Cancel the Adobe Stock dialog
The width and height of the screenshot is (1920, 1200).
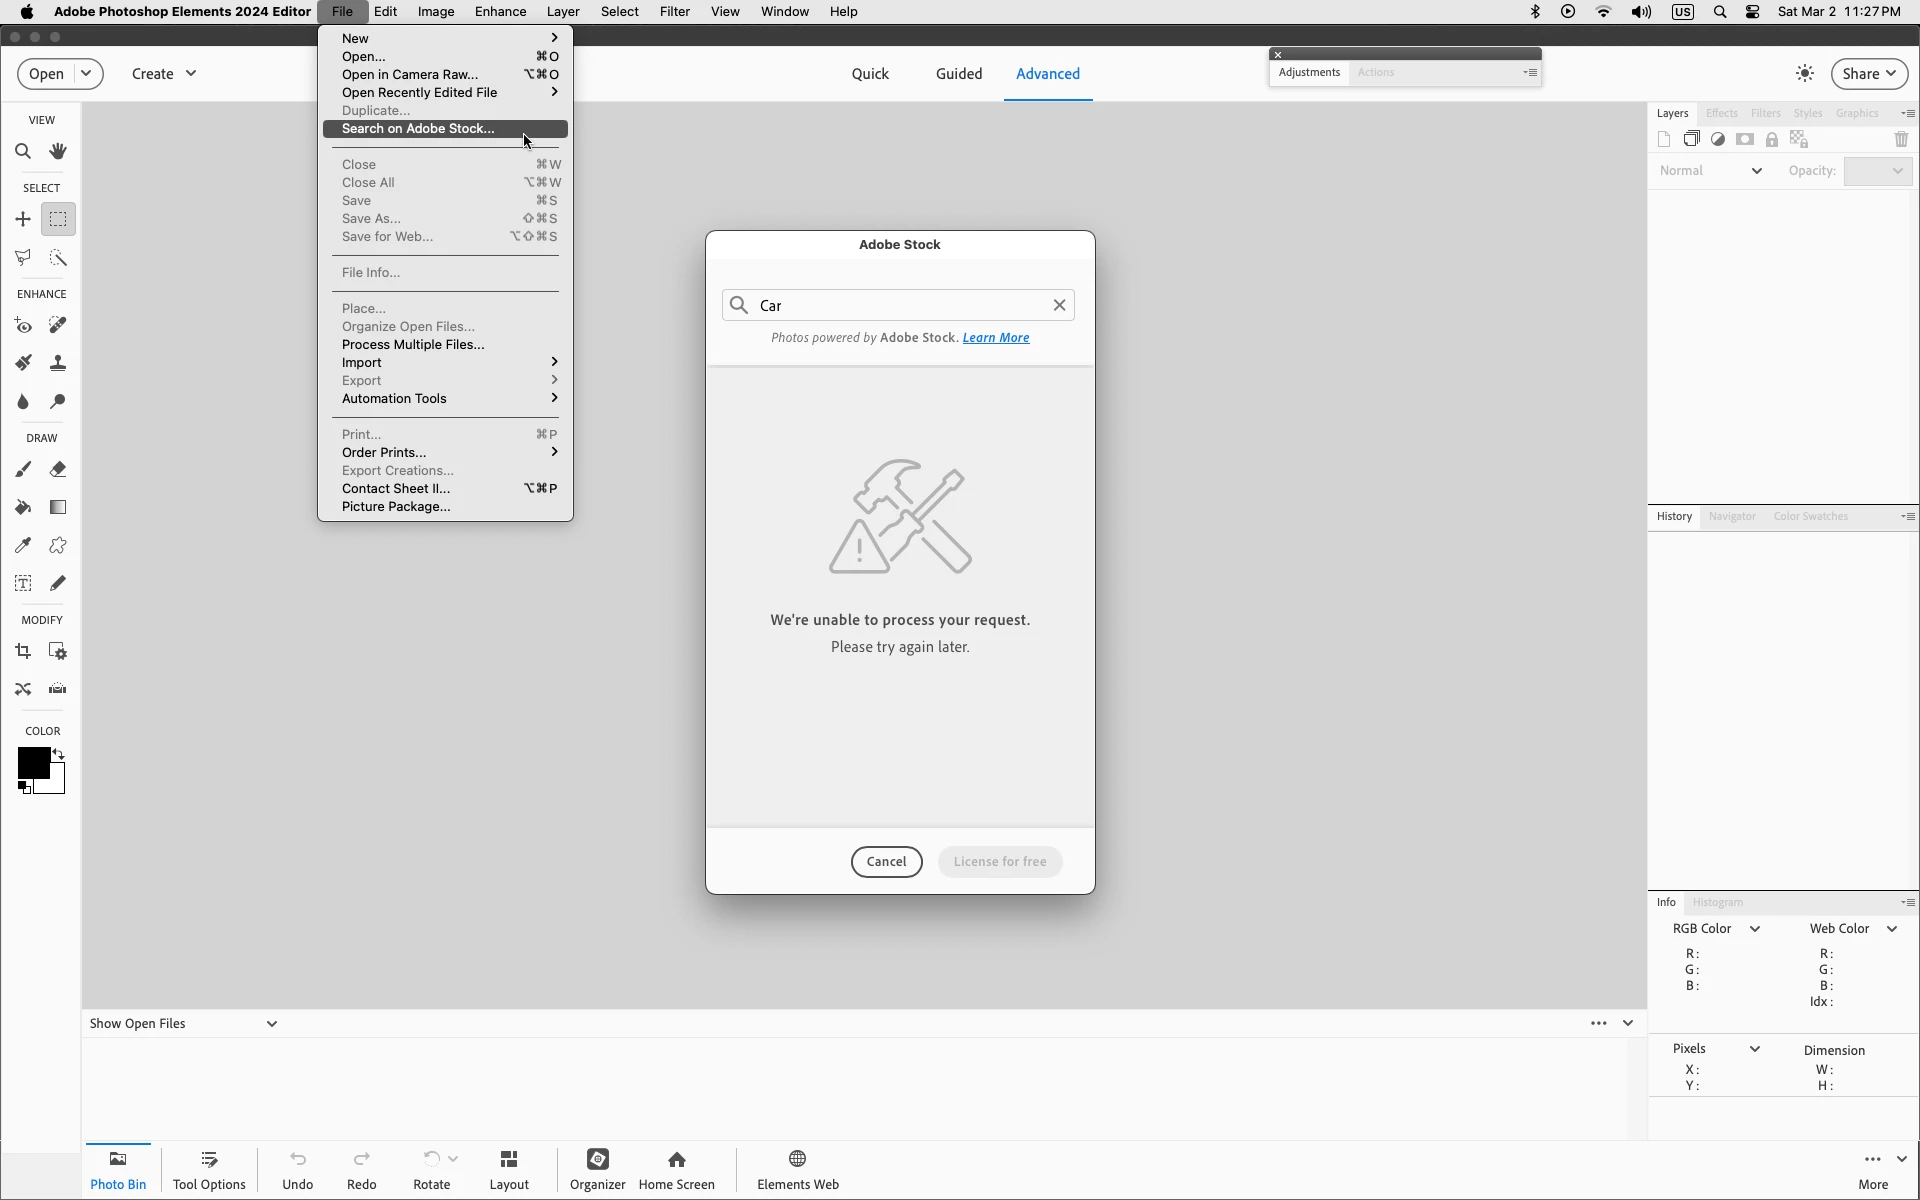886,862
